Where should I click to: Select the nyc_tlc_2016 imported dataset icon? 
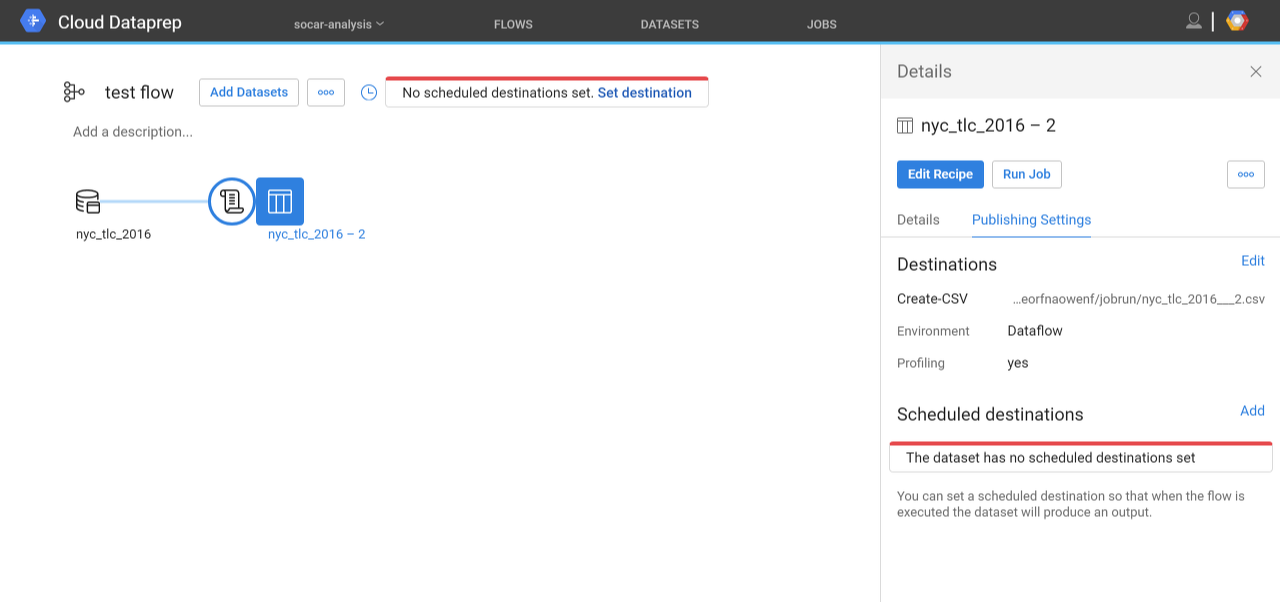click(x=88, y=201)
